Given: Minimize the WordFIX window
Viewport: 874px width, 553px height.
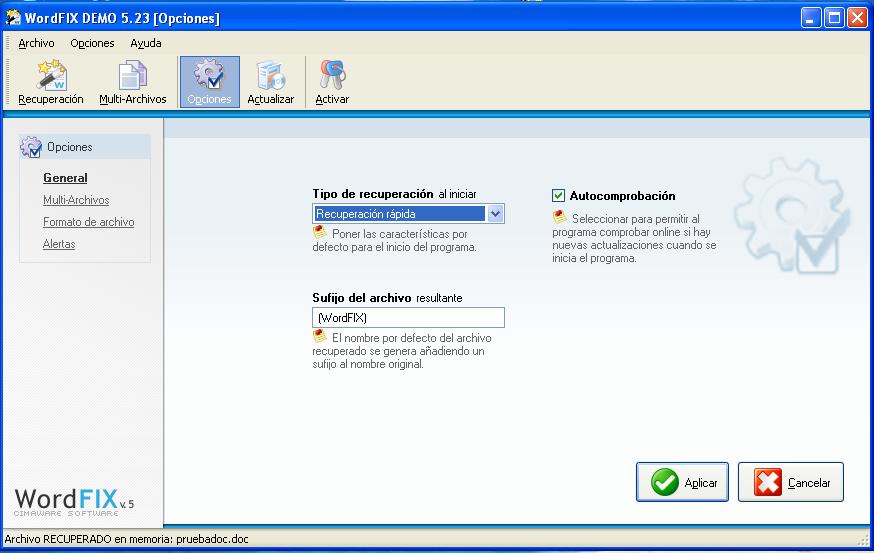Looking at the screenshot, I should coord(810,18).
